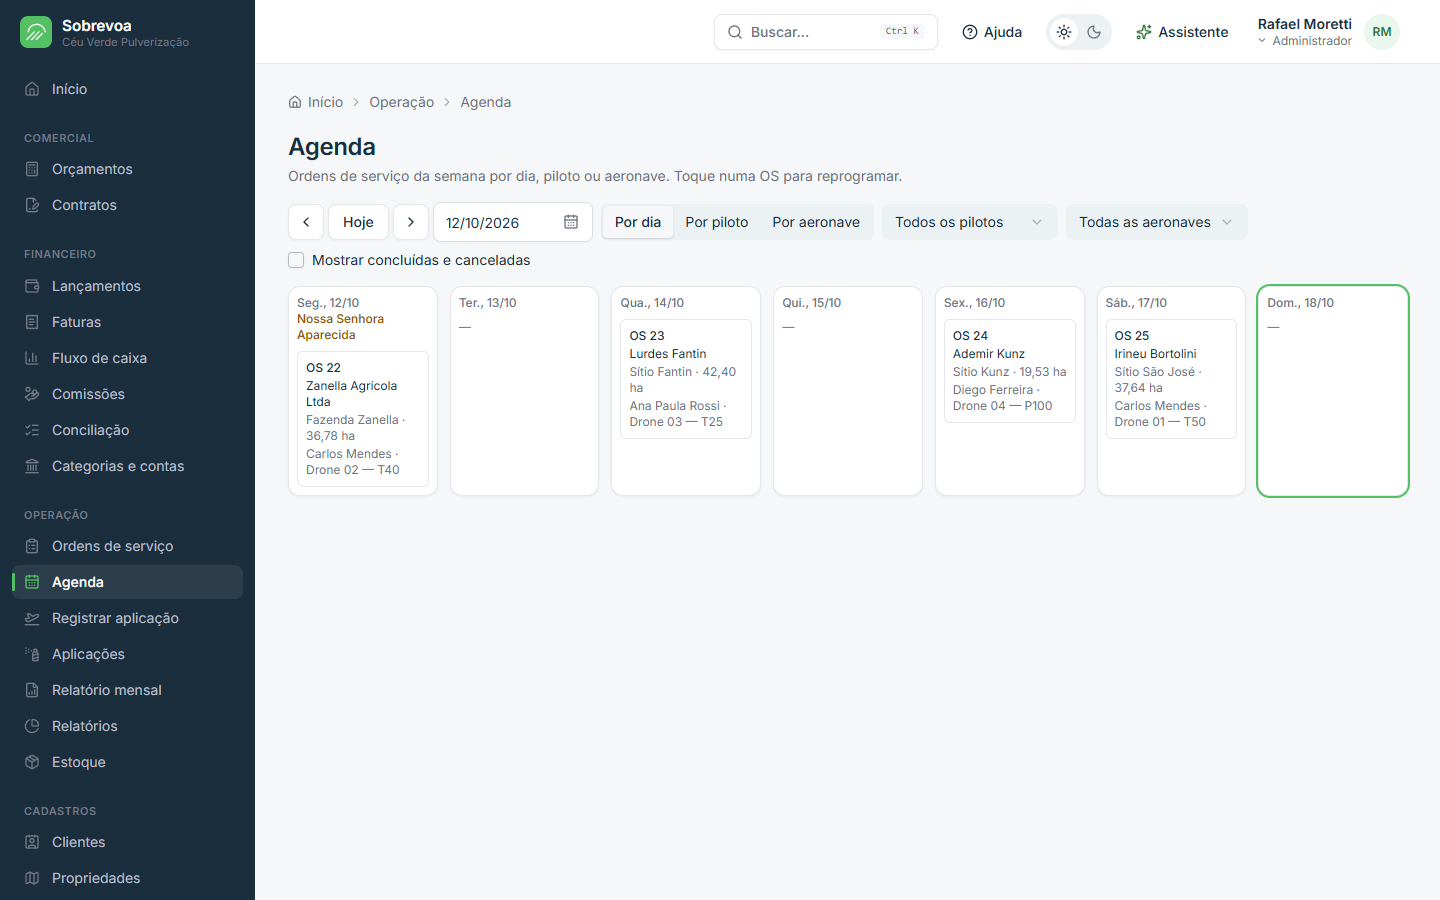The image size is (1440, 900).
Task: Open Comissões icon in sidebar
Action: tap(32, 394)
